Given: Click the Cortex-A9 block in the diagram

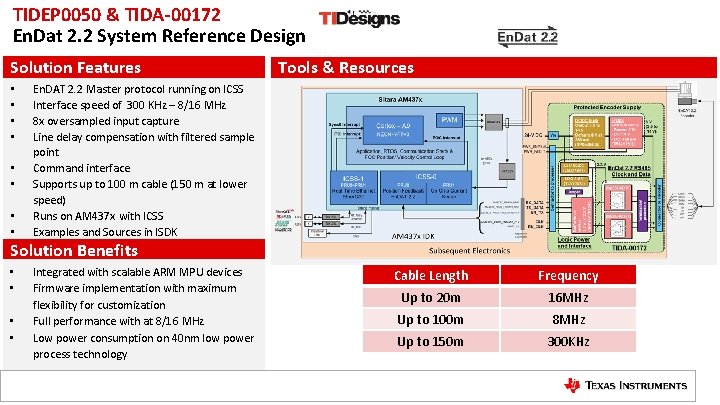Looking at the screenshot, I should pyautogui.click(x=393, y=130).
